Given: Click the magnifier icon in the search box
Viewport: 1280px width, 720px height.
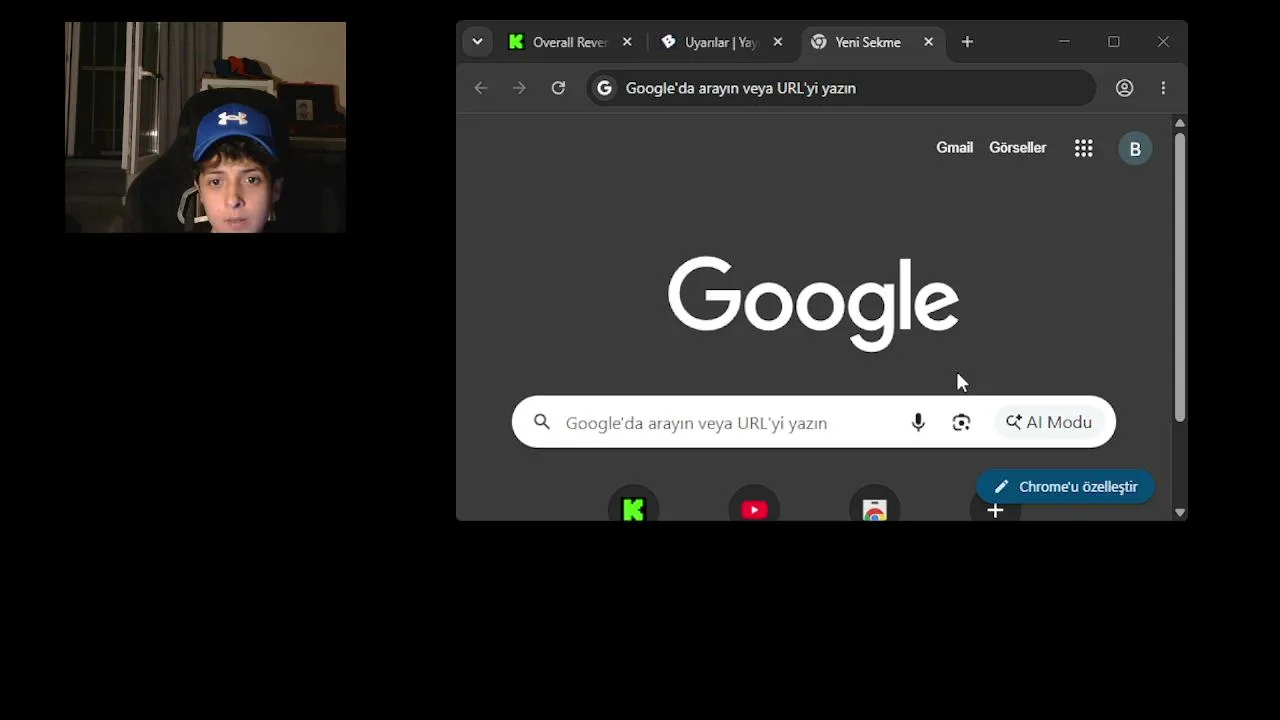Looking at the screenshot, I should pos(542,422).
